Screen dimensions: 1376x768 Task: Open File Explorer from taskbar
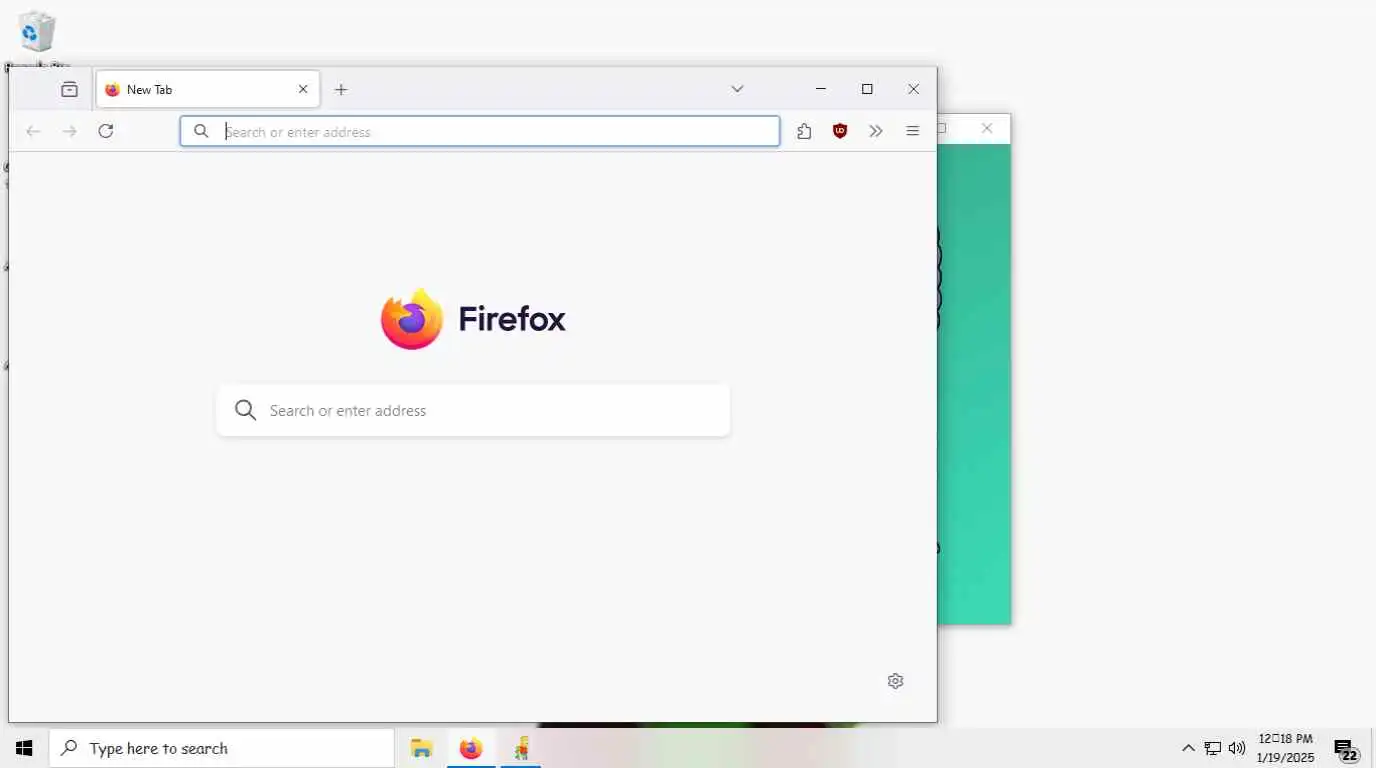point(421,748)
